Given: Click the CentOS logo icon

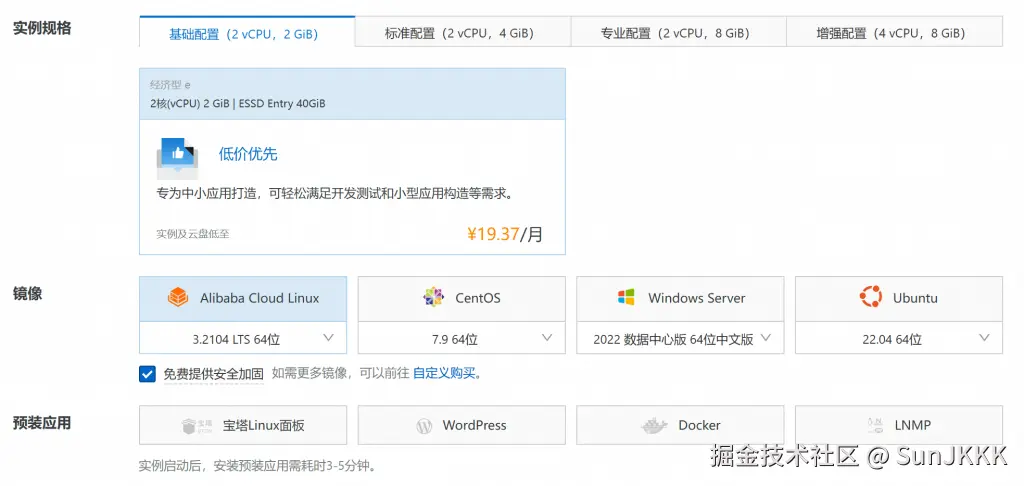Looking at the screenshot, I should [434, 298].
